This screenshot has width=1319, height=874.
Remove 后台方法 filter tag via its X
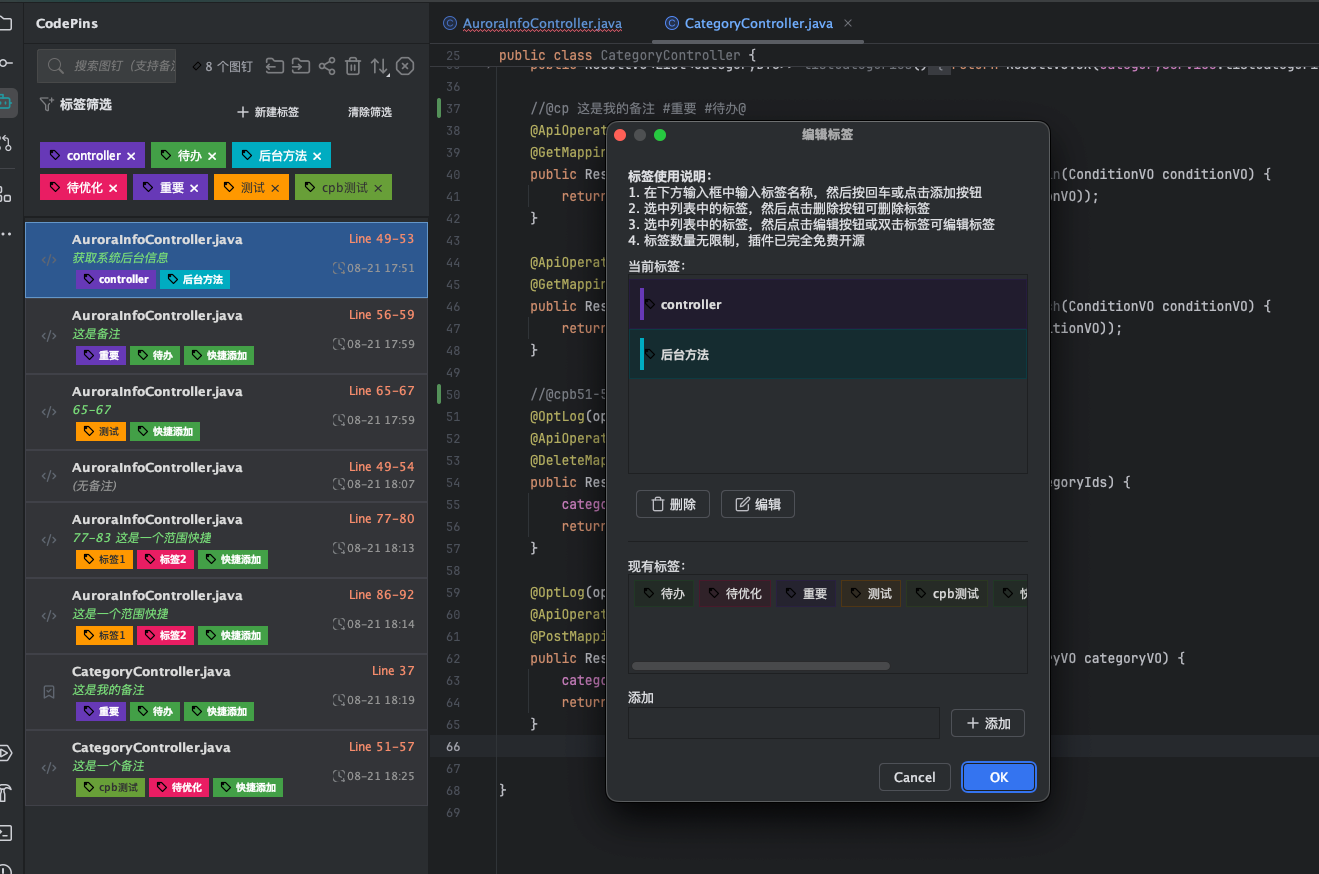pyautogui.click(x=317, y=156)
